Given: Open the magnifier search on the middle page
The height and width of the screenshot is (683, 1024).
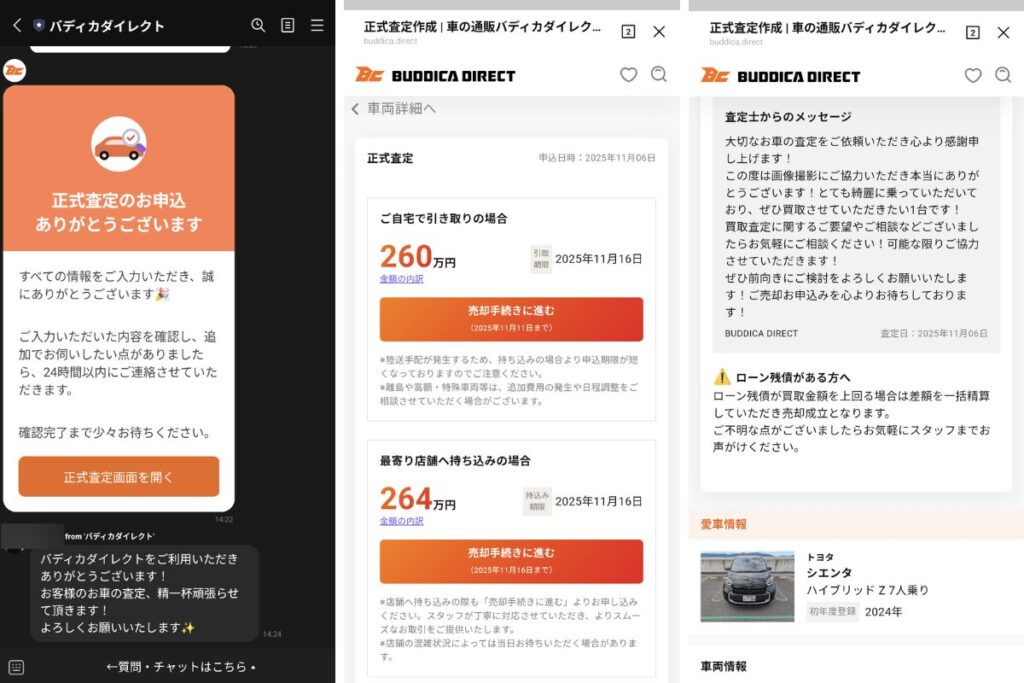Looking at the screenshot, I should pyautogui.click(x=658, y=74).
